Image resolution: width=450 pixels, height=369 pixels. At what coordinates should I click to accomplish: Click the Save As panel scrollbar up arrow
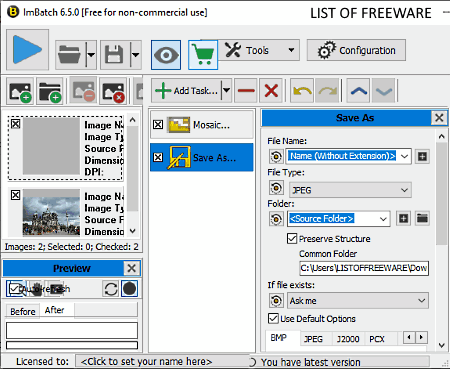[442, 136]
